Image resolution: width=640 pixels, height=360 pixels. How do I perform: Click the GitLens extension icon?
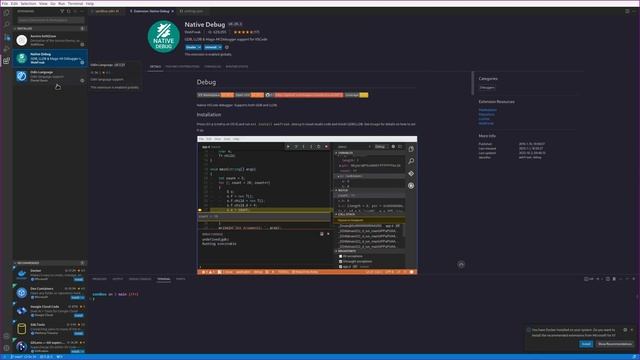pos(22,346)
